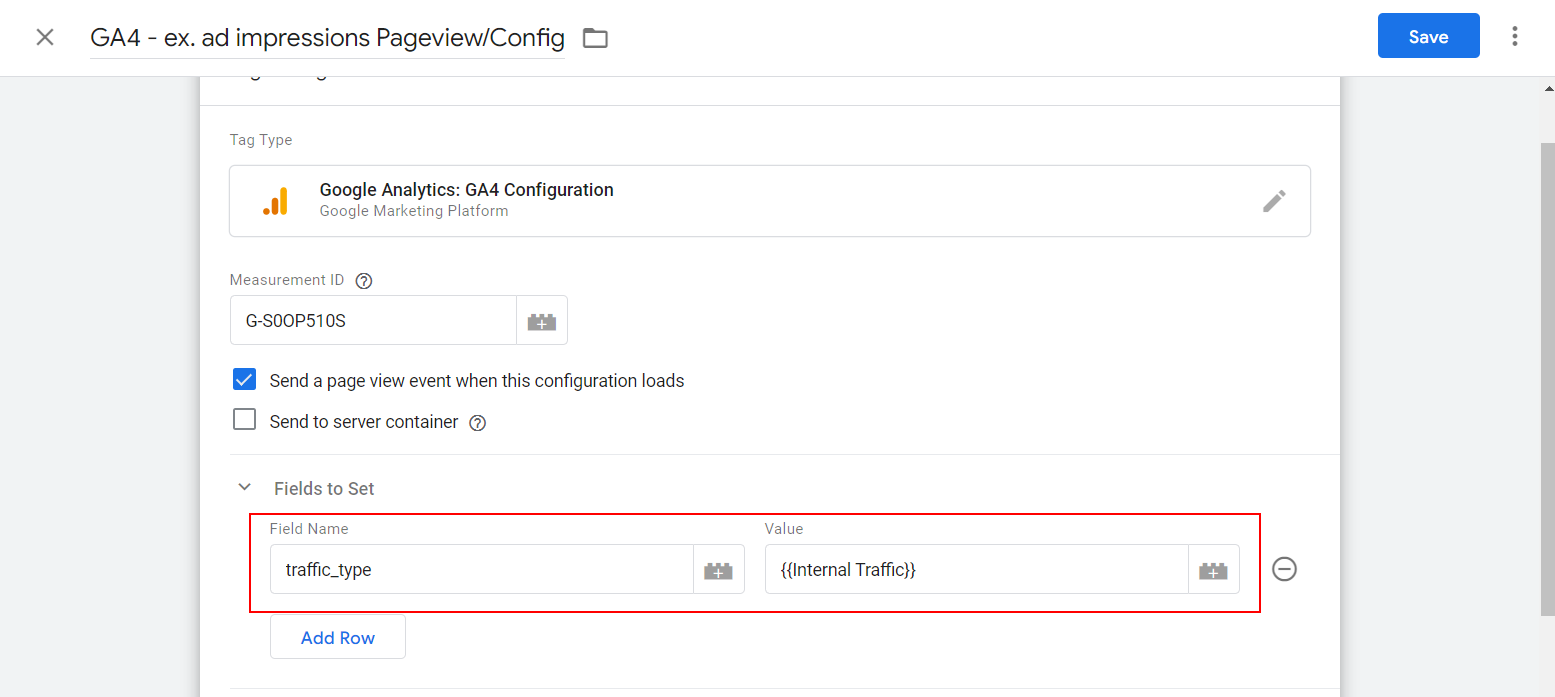Close the tag editor with the X
1555x697 pixels.
[44, 36]
